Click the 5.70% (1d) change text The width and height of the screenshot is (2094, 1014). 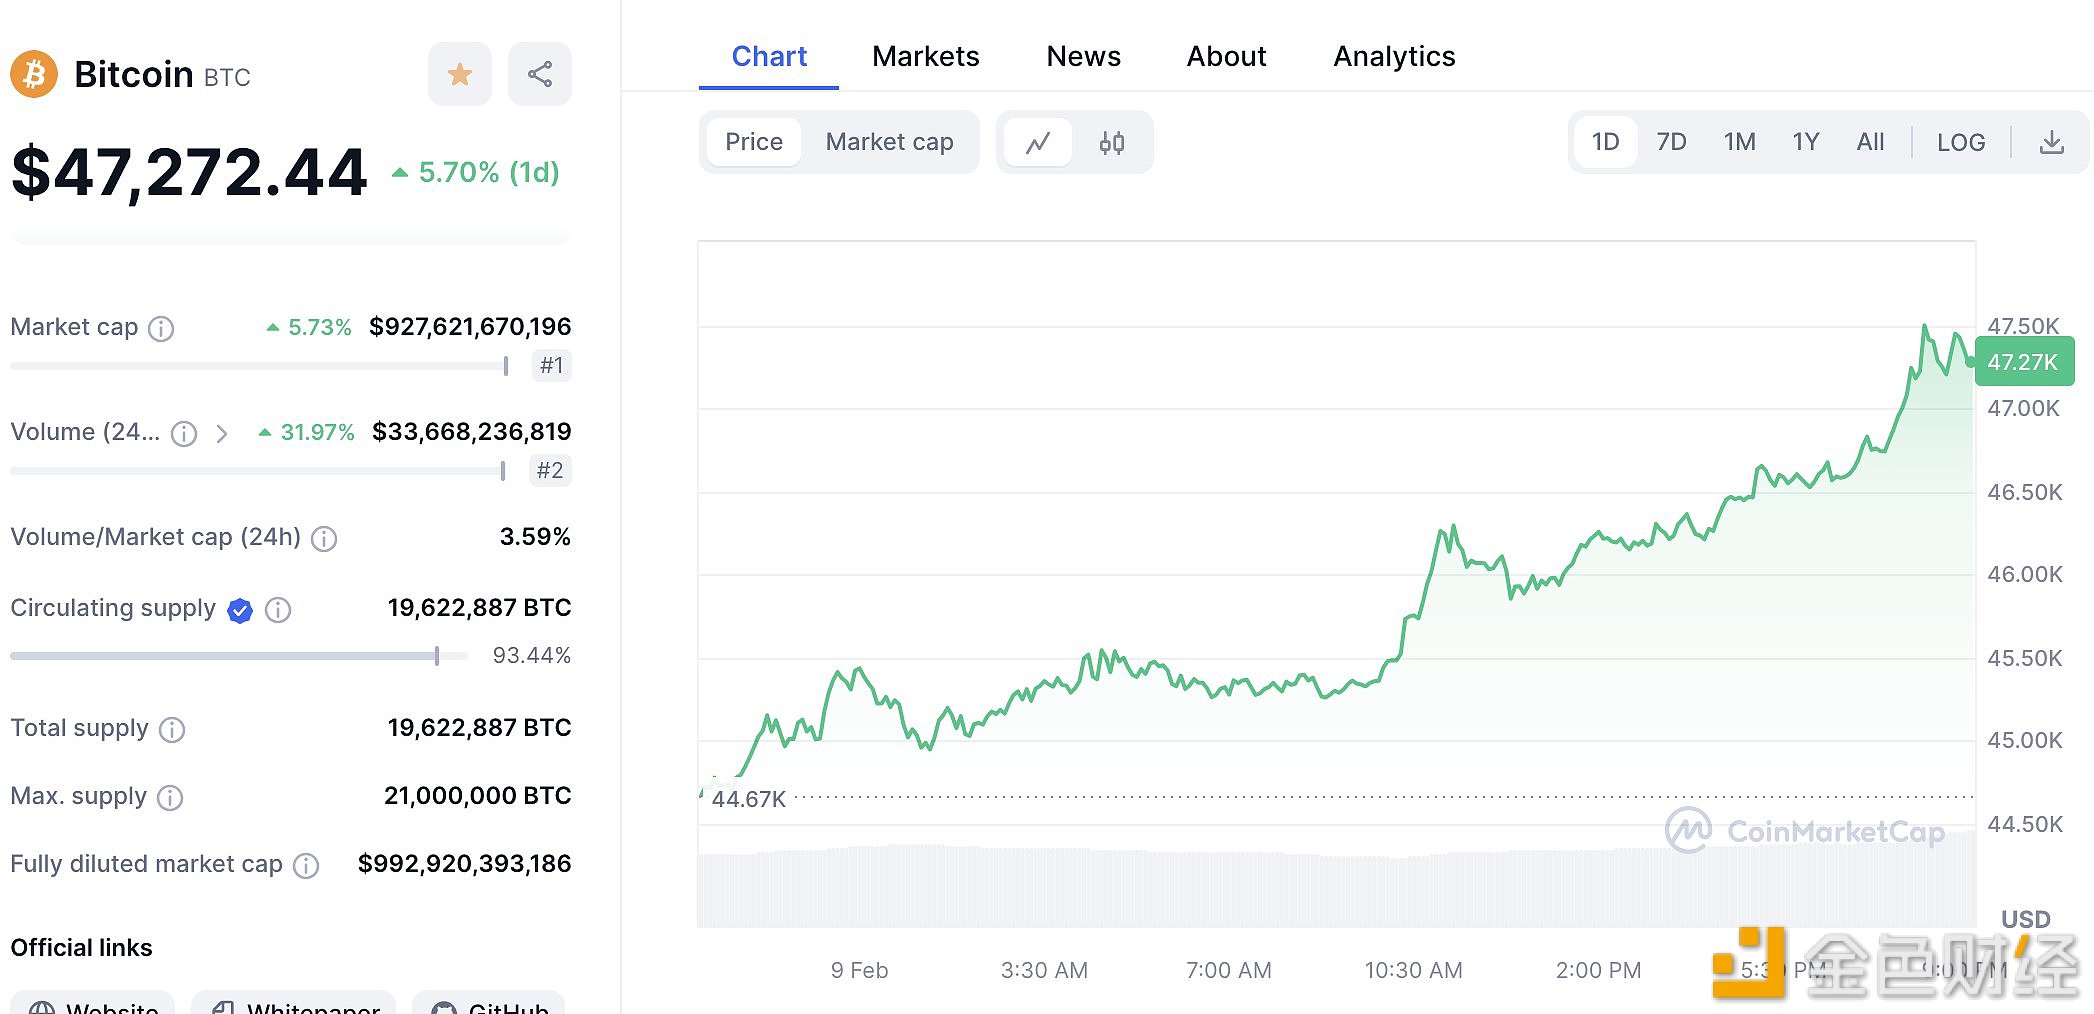tap(475, 172)
